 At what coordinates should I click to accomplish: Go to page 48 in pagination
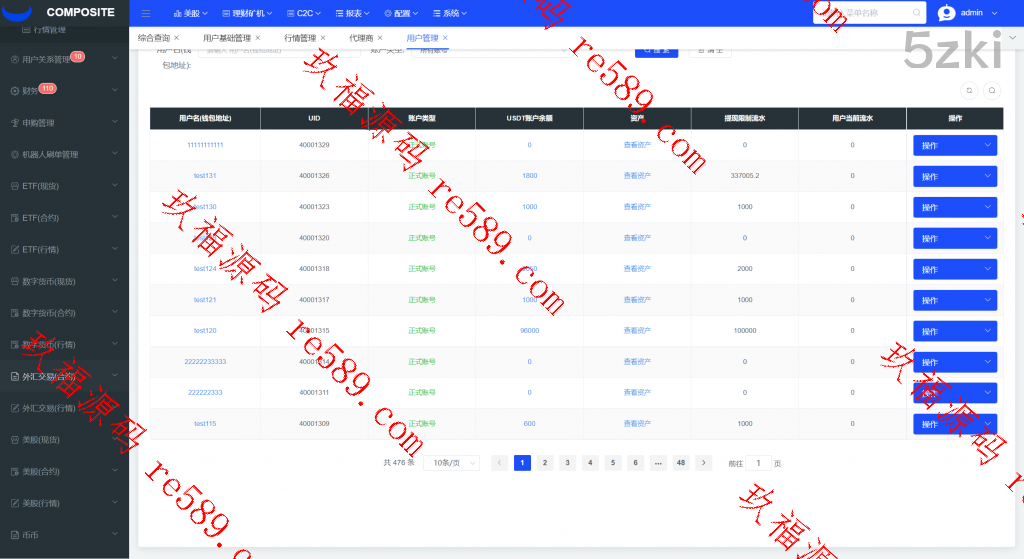[681, 463]
